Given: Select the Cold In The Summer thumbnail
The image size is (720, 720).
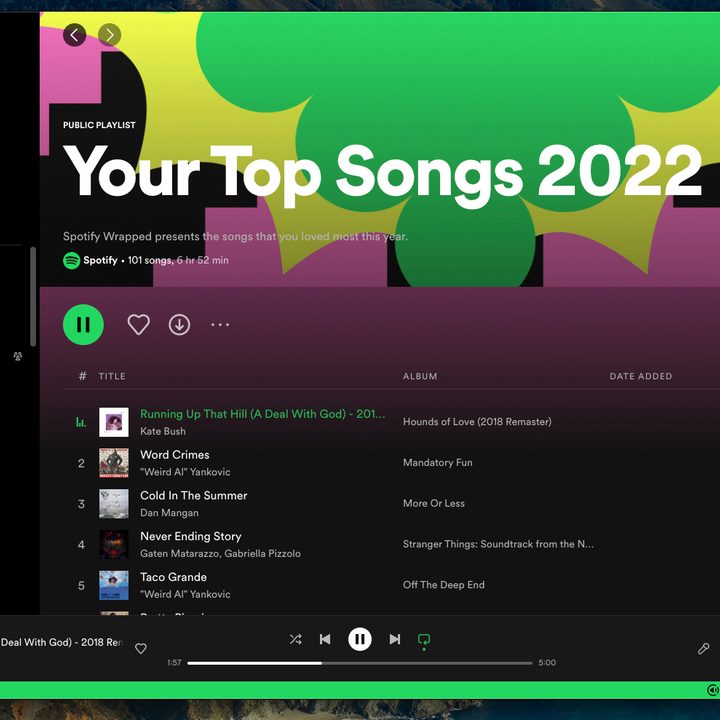Looking at the screenshot, I should coord(114,504).
